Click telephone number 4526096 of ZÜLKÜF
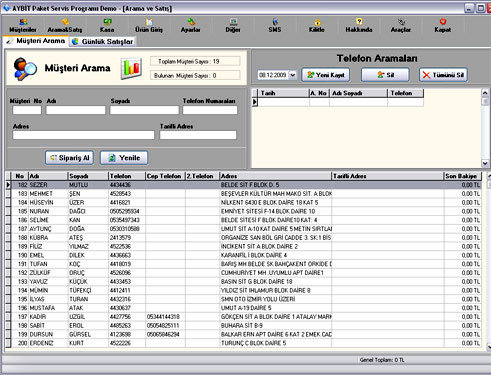The width and height of the screenshot is (491, 375). pos(121,273)
